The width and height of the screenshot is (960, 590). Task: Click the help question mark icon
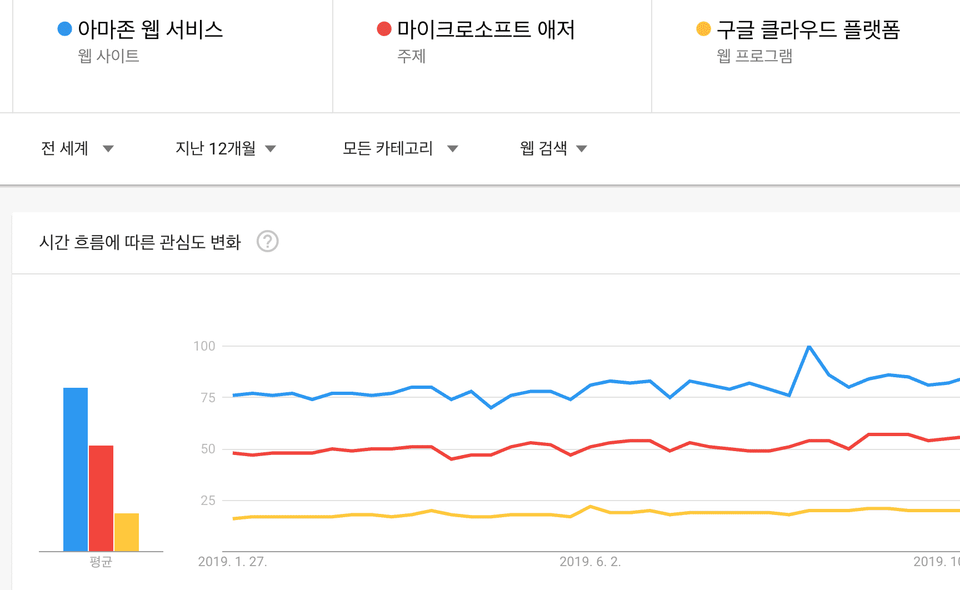(268, 242)
